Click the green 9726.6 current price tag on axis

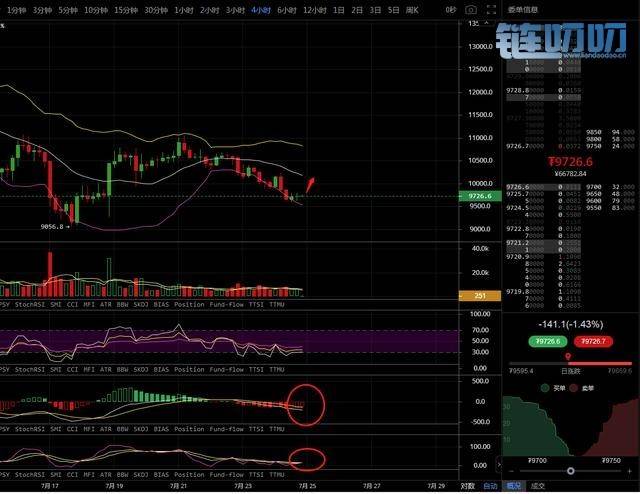480,196
